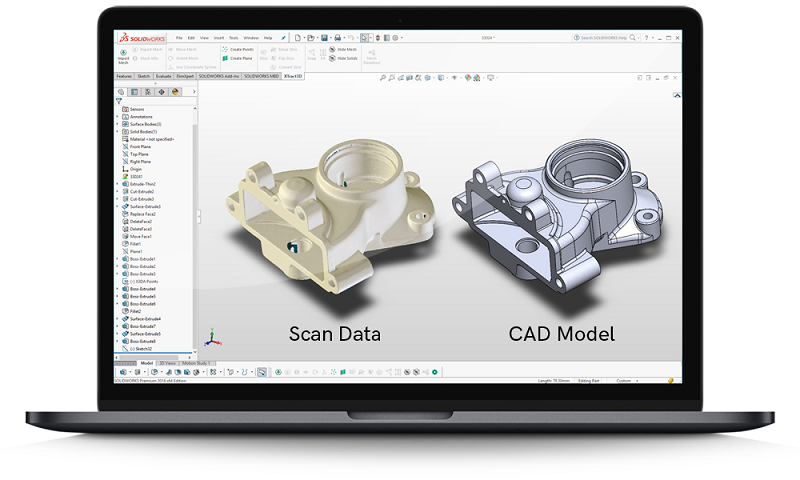
Task: Expand the Surface Bodies(3) folder
Action: point(117,124)
